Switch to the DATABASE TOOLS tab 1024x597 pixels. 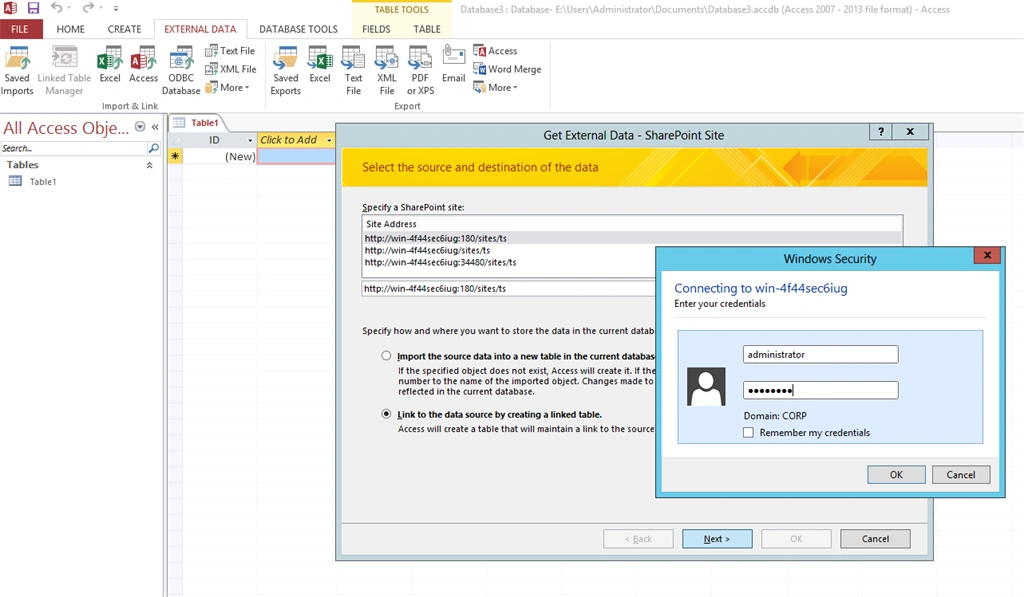298,29
